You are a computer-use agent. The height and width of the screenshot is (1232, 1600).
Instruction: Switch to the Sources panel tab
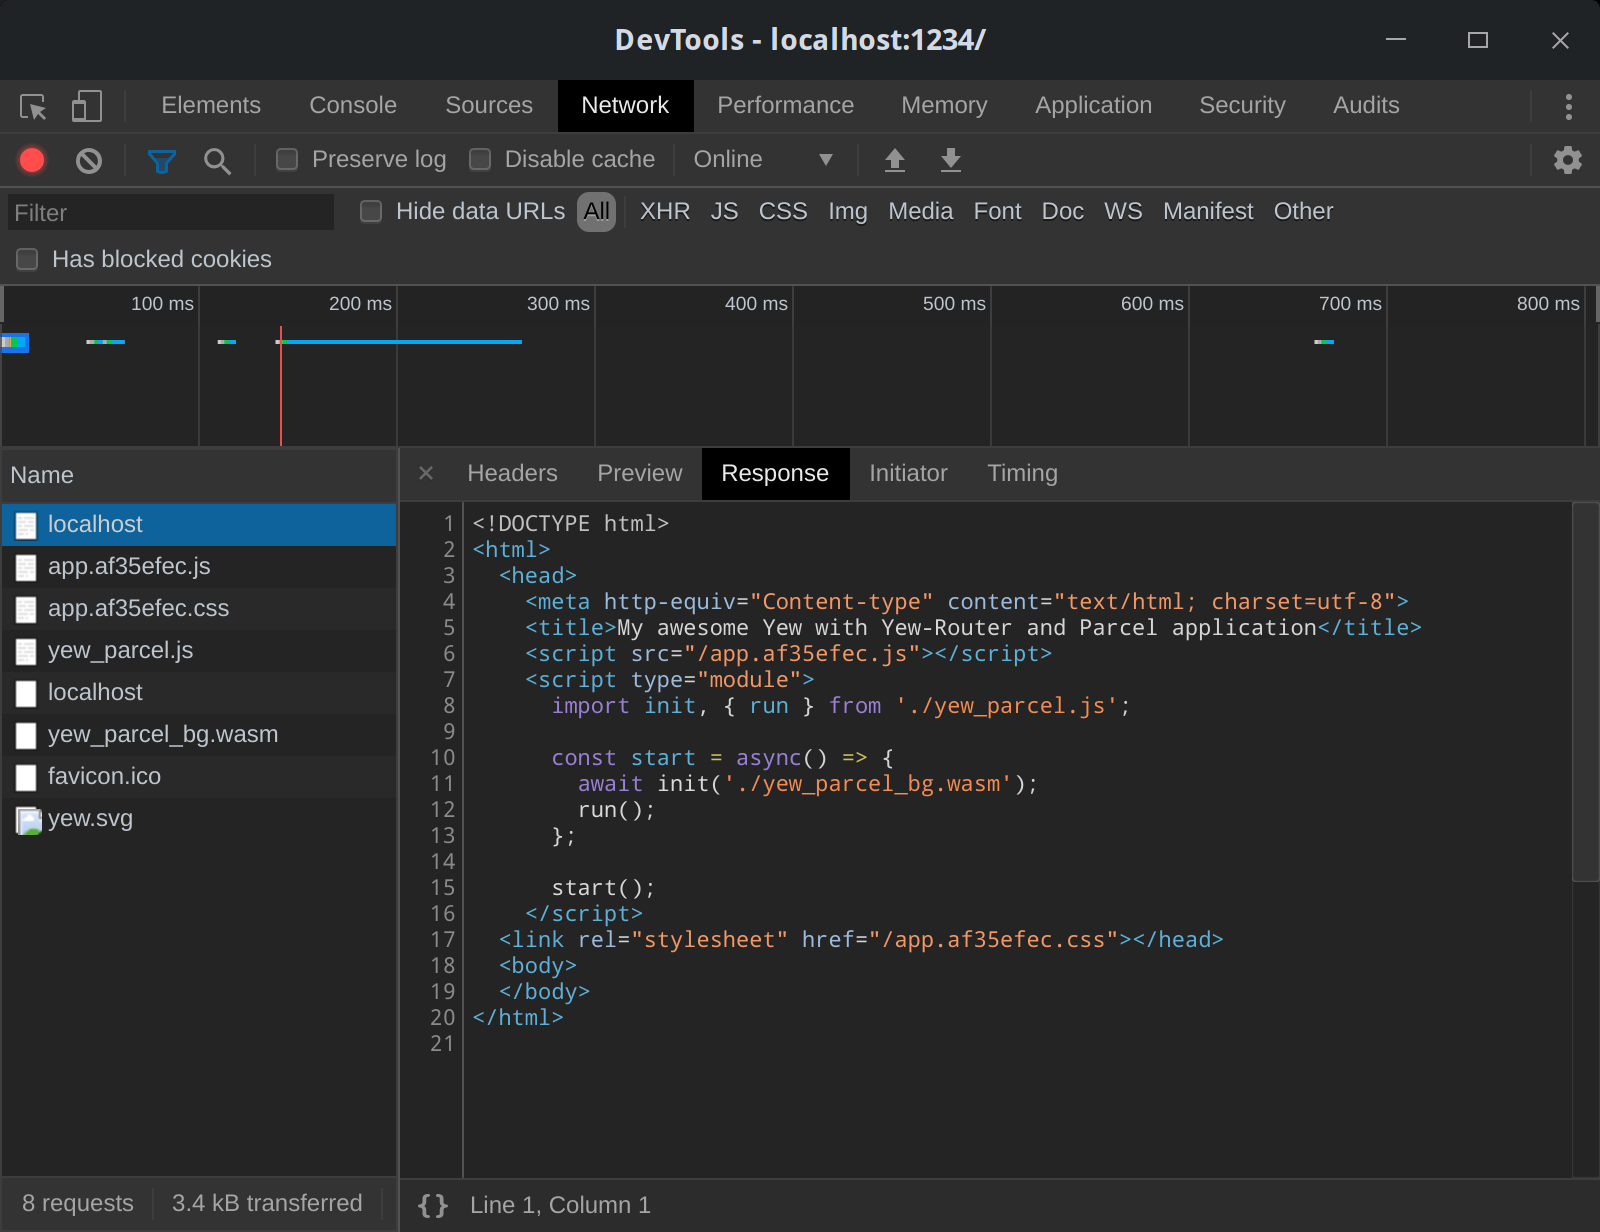489,106
